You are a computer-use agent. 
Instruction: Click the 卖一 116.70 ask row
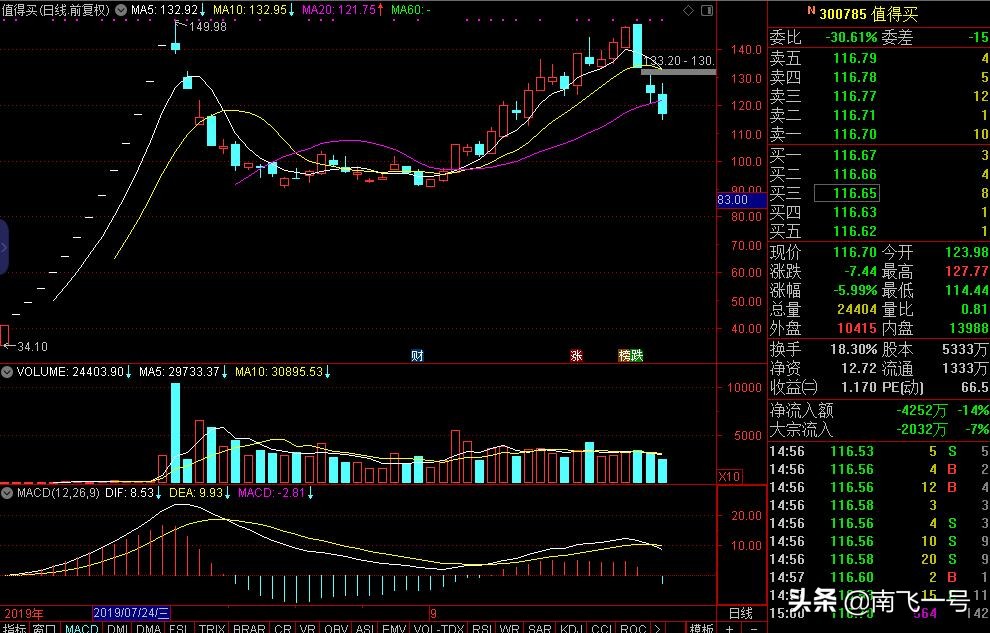click(879, 134)
